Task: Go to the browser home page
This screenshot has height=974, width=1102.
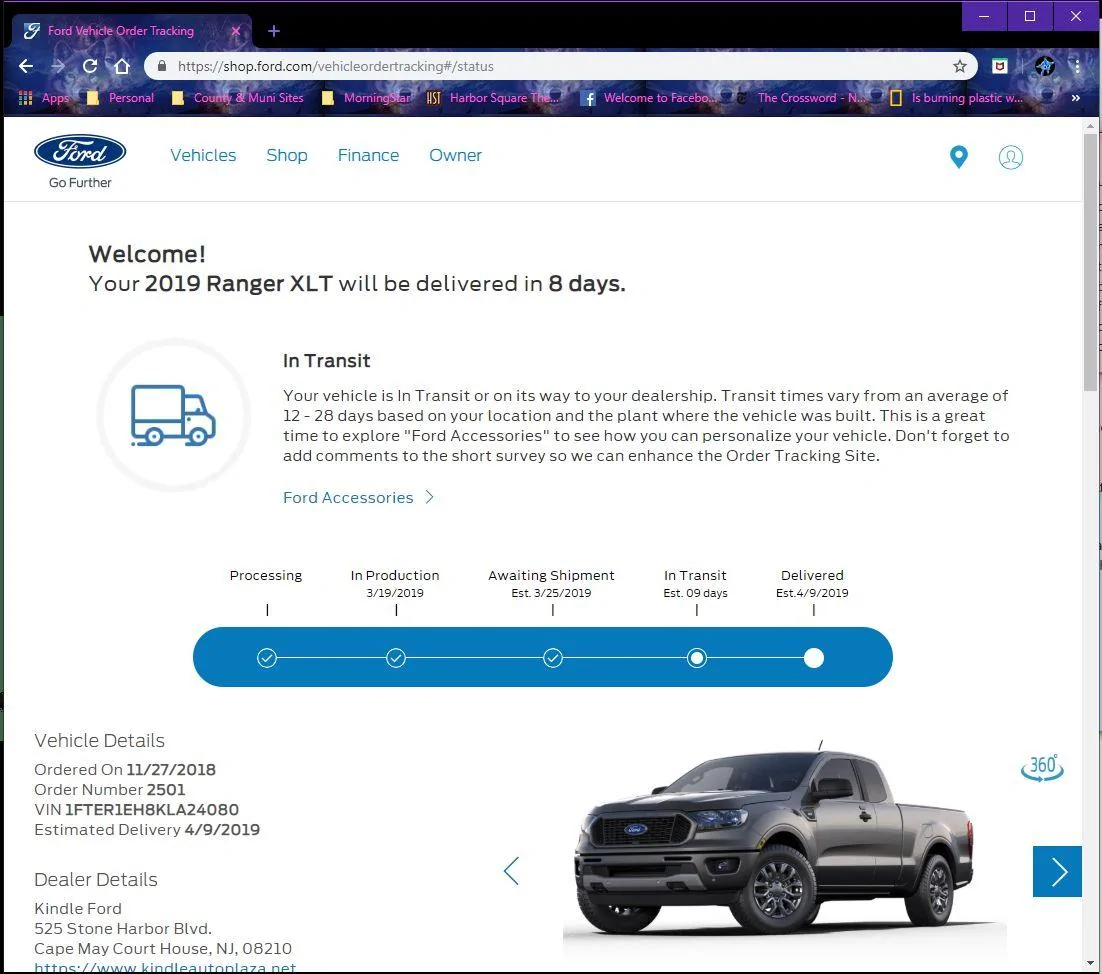Action: click(x=122, y=66)
